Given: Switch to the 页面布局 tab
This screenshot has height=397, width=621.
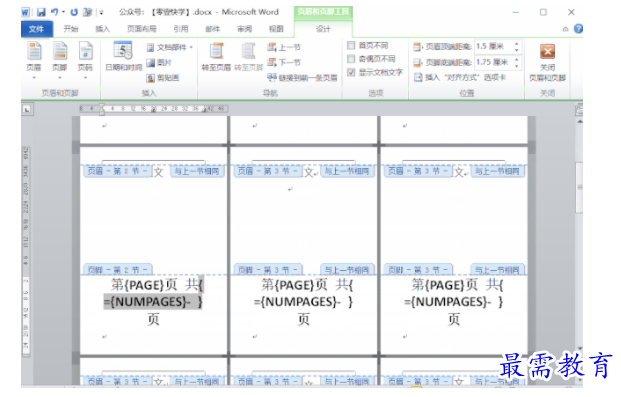Looking at the screenshot, I should pyautogui.click(x=141, y=29).
